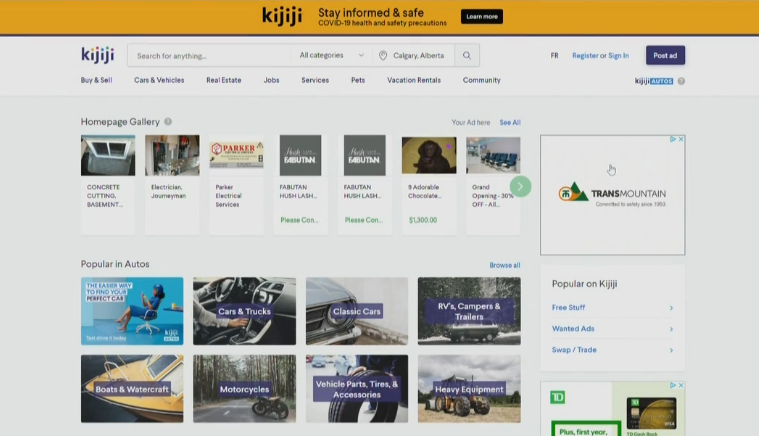Open Cars & Trucks category tile

tap(244, 311)
